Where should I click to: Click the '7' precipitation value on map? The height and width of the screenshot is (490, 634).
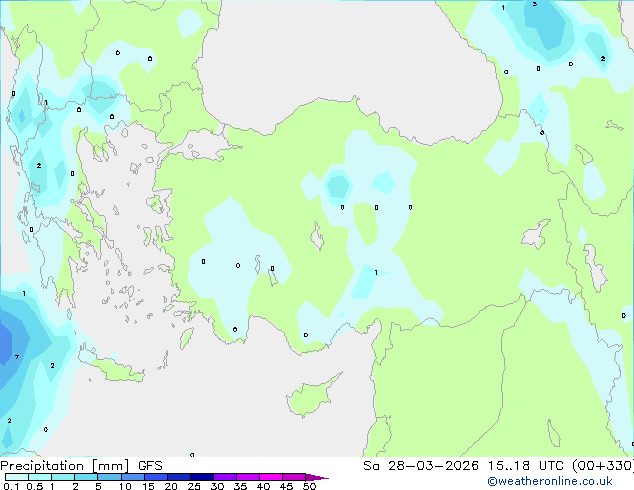[x=17, y=357]
